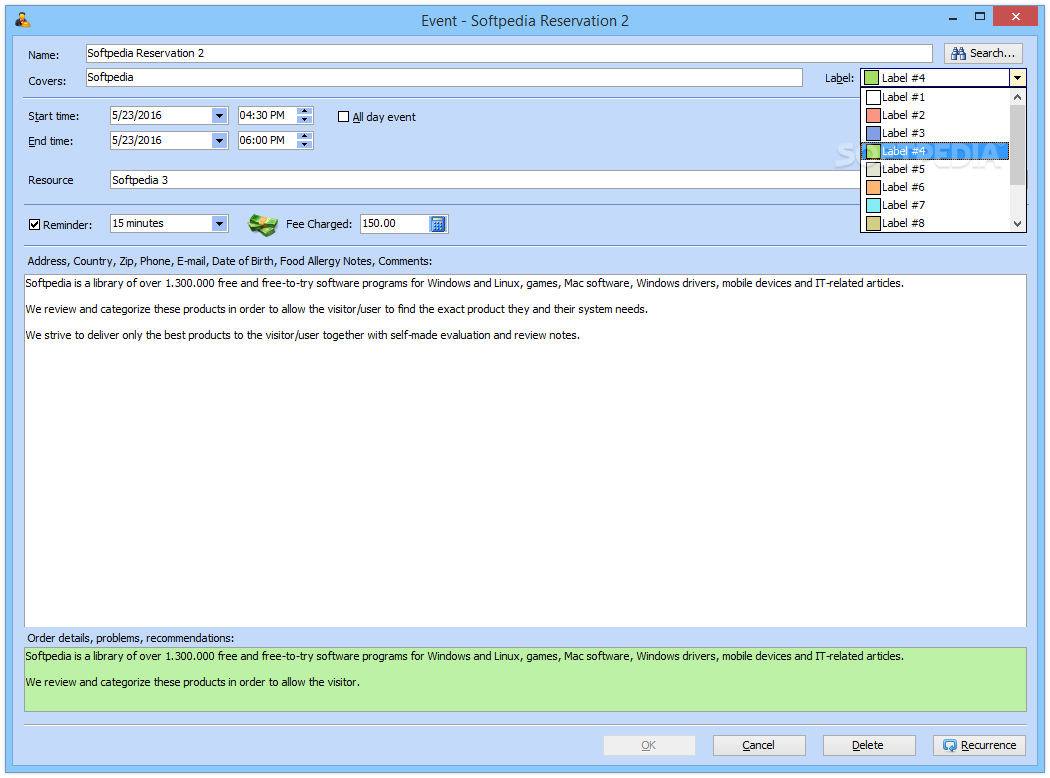Image resolution: width=1050 pixels, height=778 pixels.
Task: Toggle the All day event checkbox
Action: coord(344,116)
